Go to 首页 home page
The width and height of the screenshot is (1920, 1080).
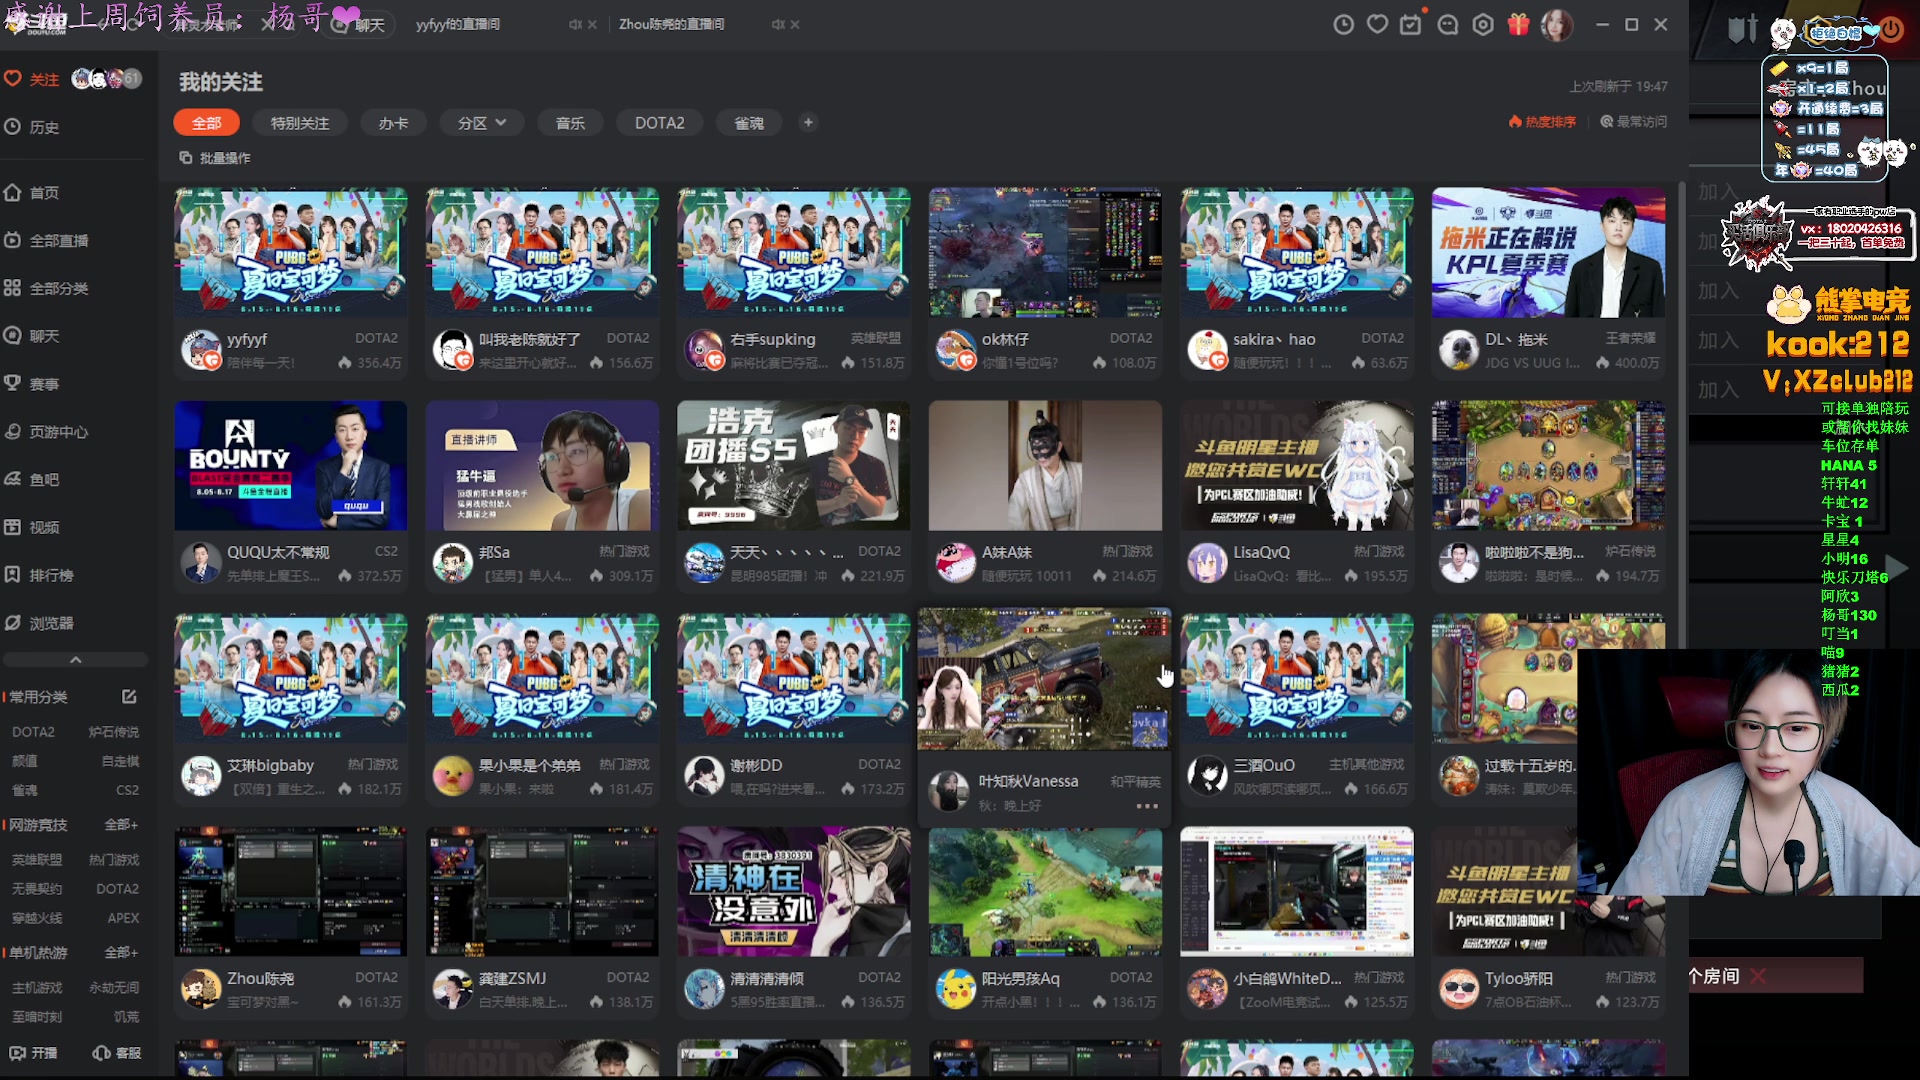[32, 192]
